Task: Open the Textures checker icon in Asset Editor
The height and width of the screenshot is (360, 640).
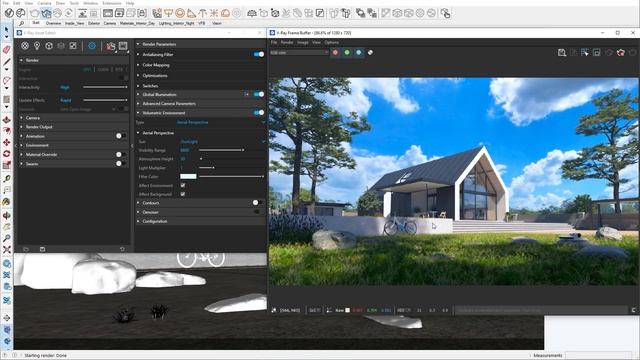Action: [73, 46]
